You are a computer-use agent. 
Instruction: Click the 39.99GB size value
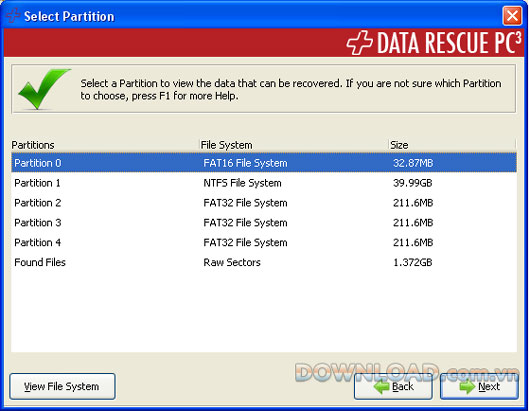413,183
